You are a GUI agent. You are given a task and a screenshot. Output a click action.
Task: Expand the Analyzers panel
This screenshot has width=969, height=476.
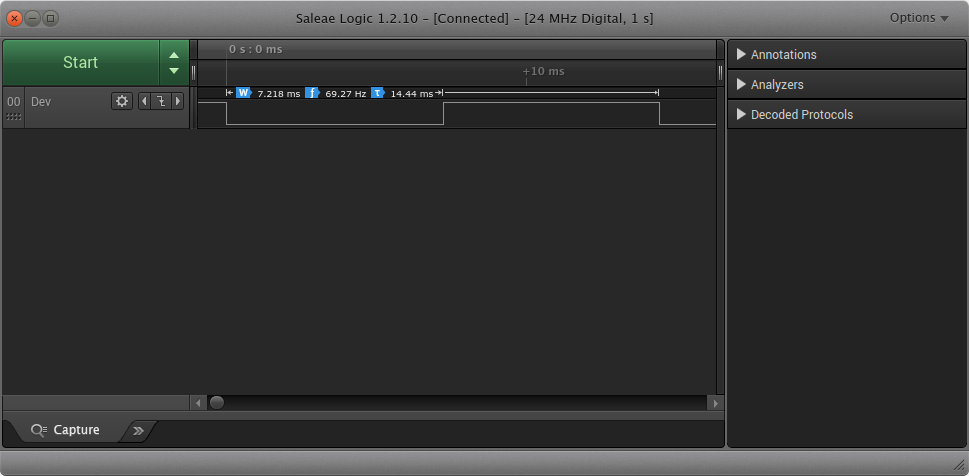click(847, 85)
